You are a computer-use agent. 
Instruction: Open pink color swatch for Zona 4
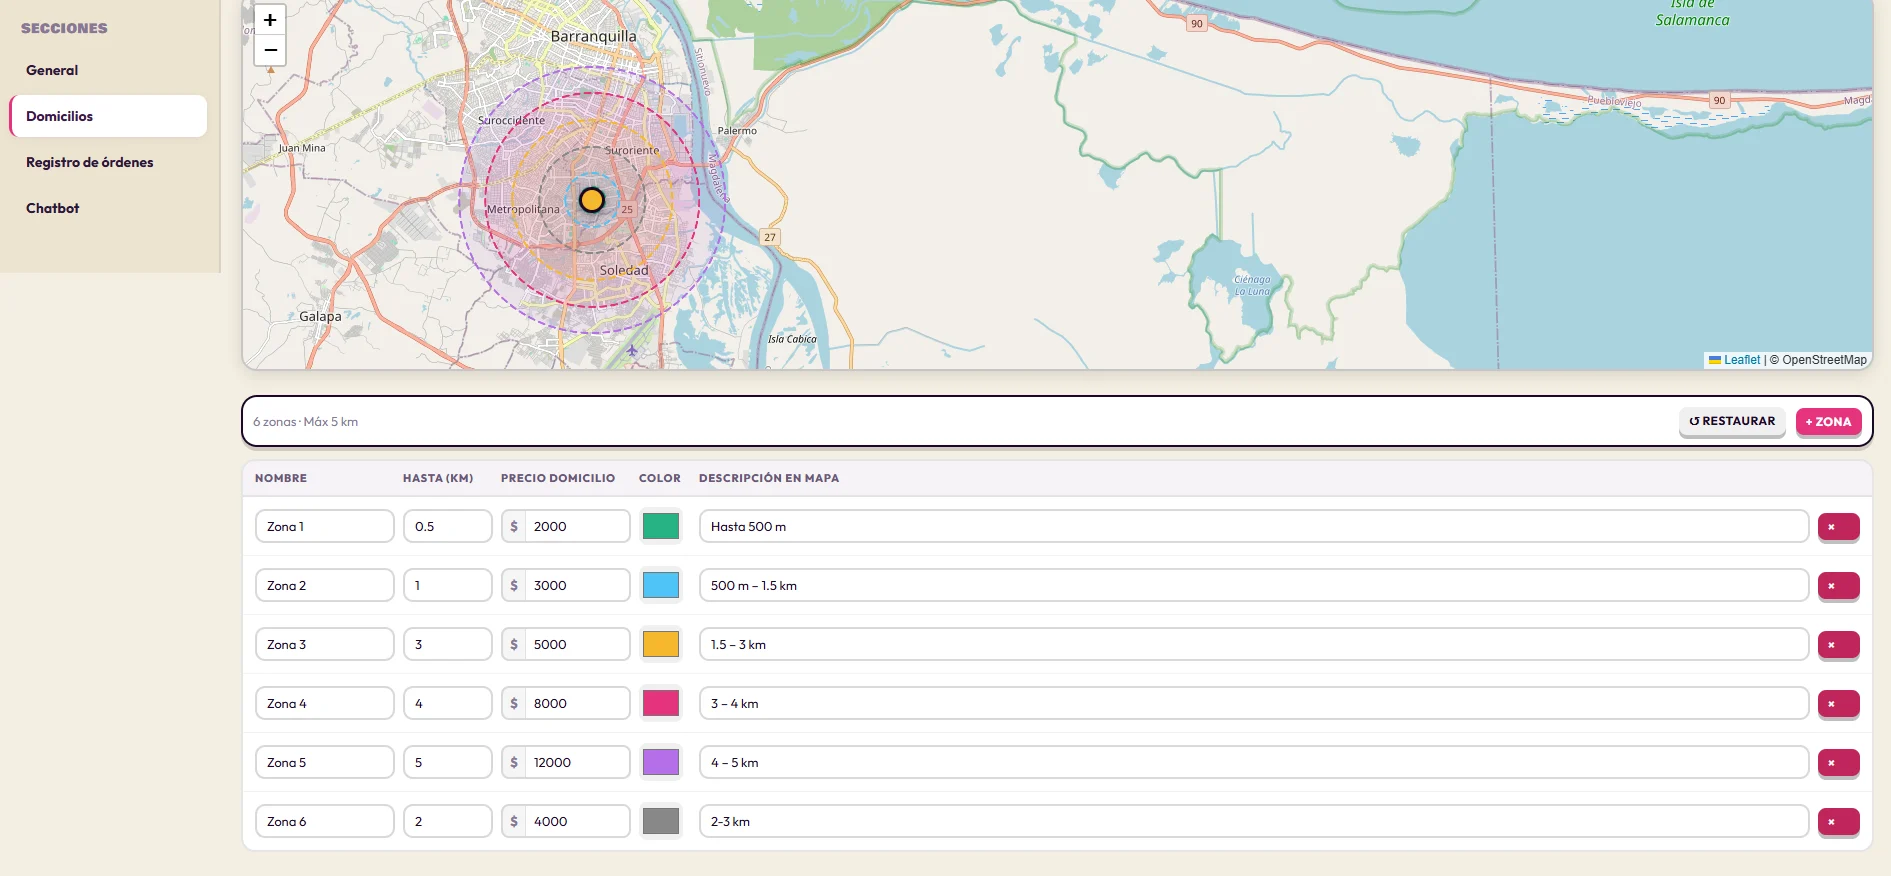coord(661,703)
